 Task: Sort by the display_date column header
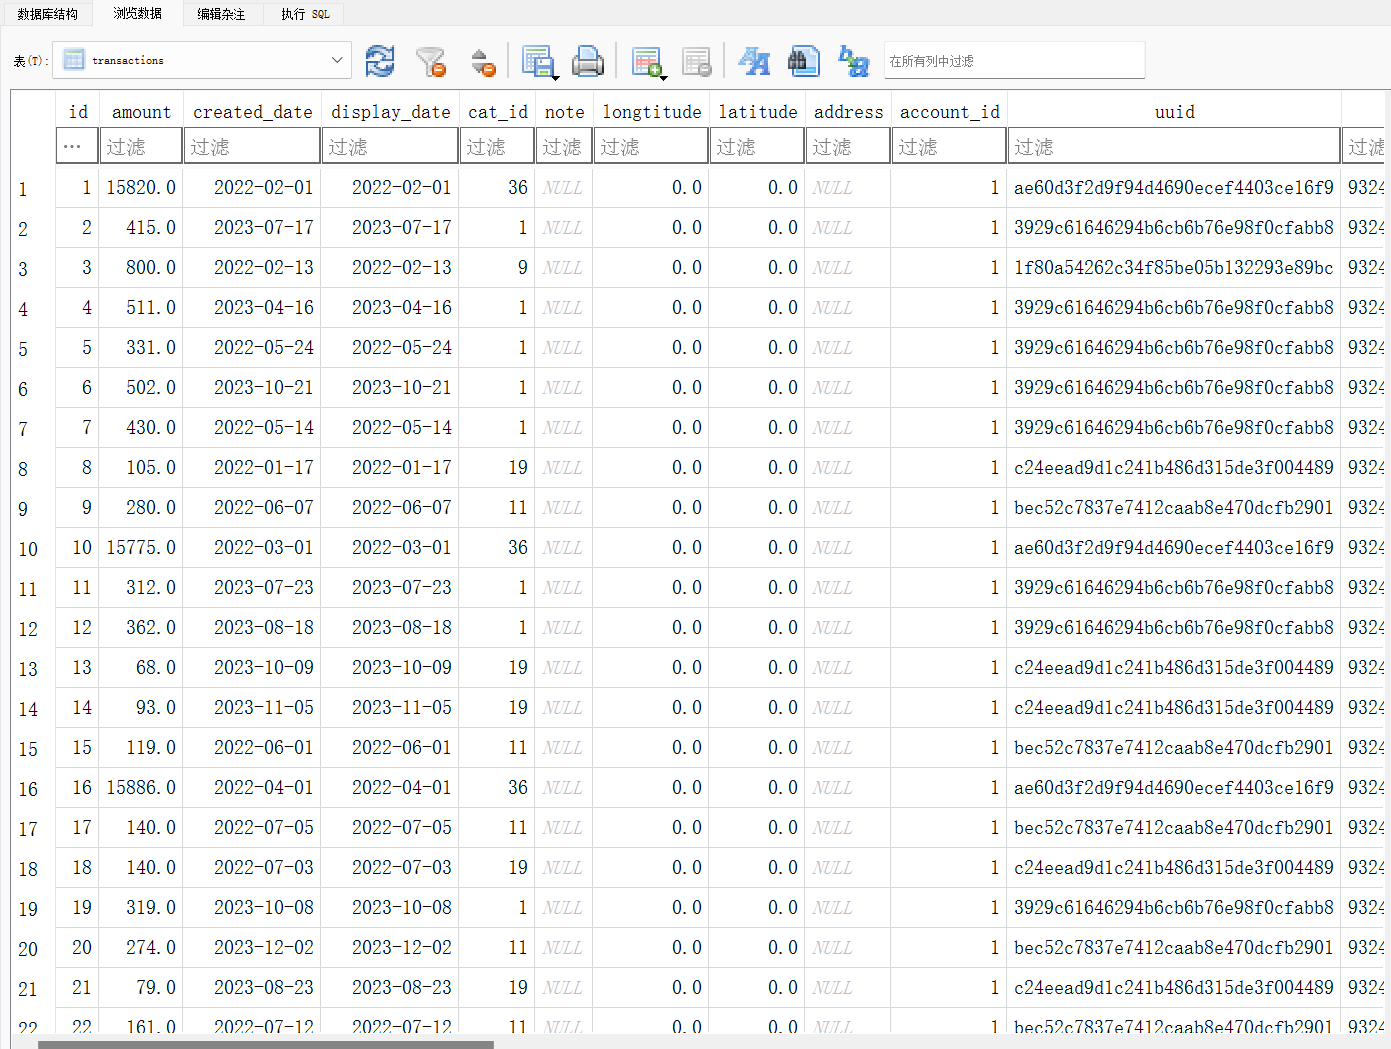click(x=391, y=111)
